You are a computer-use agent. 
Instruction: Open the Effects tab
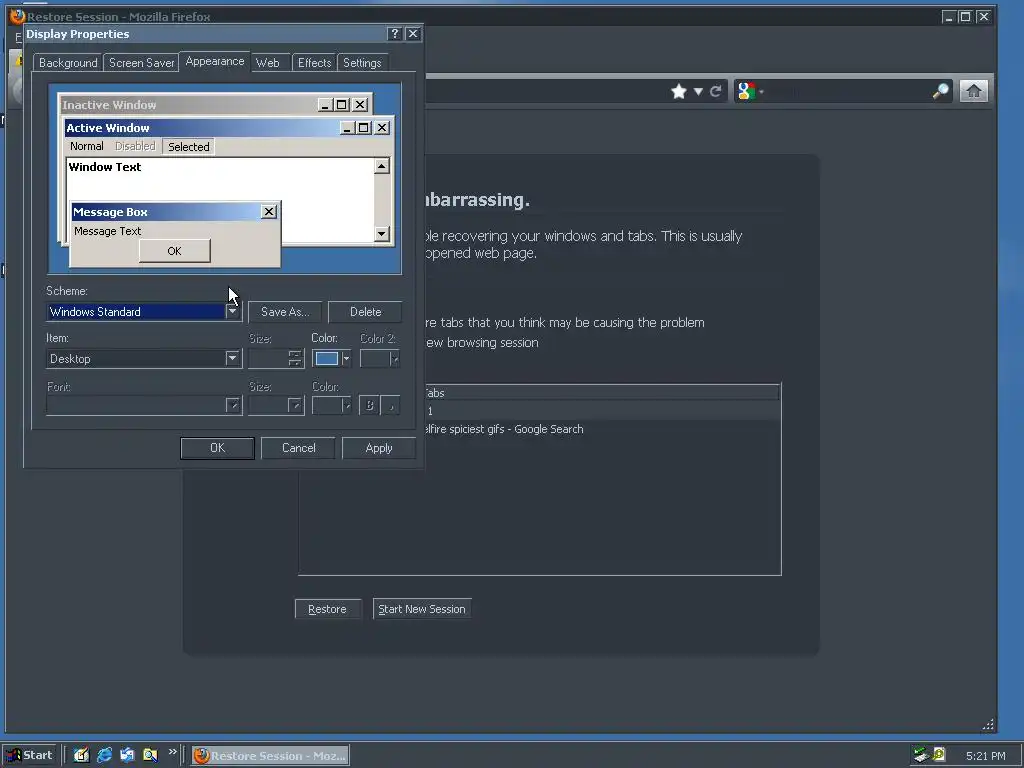(x=314, y=63)
